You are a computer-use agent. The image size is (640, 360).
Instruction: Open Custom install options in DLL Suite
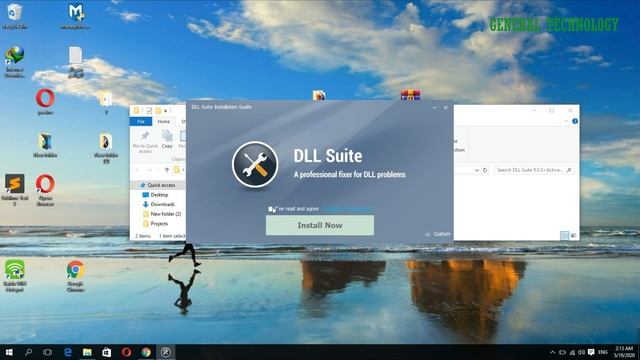coord(438,234)
